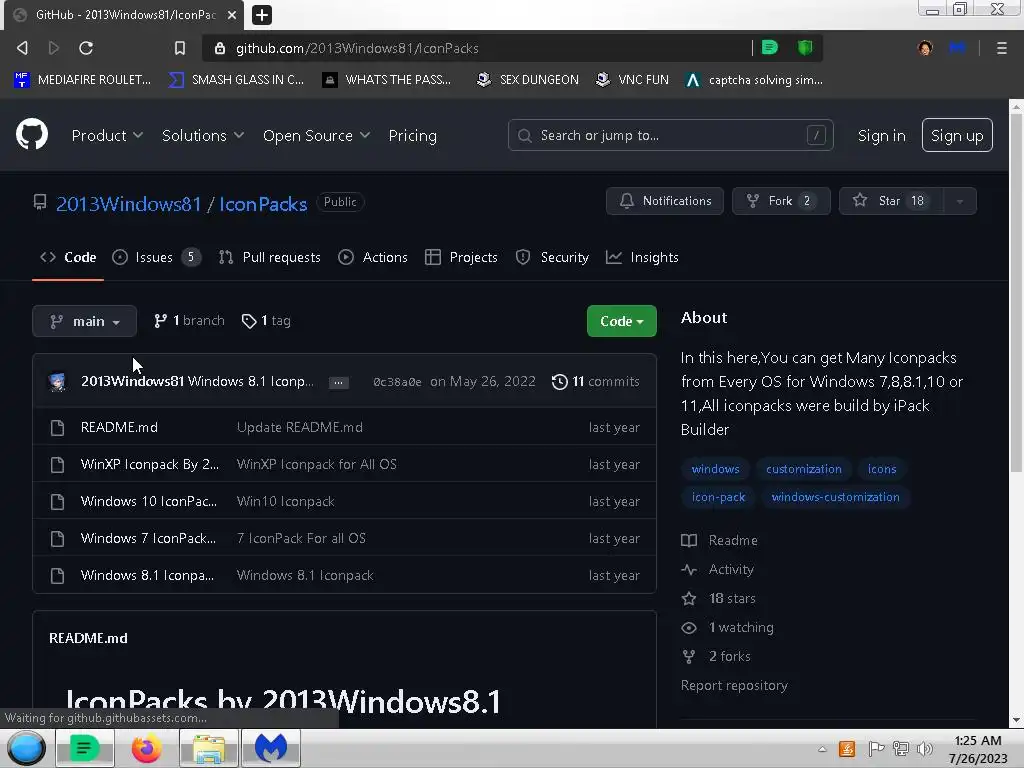Viewport: 1024px width, 768px height.
Task: Click Notifications button
Action: tap(665, 201)
